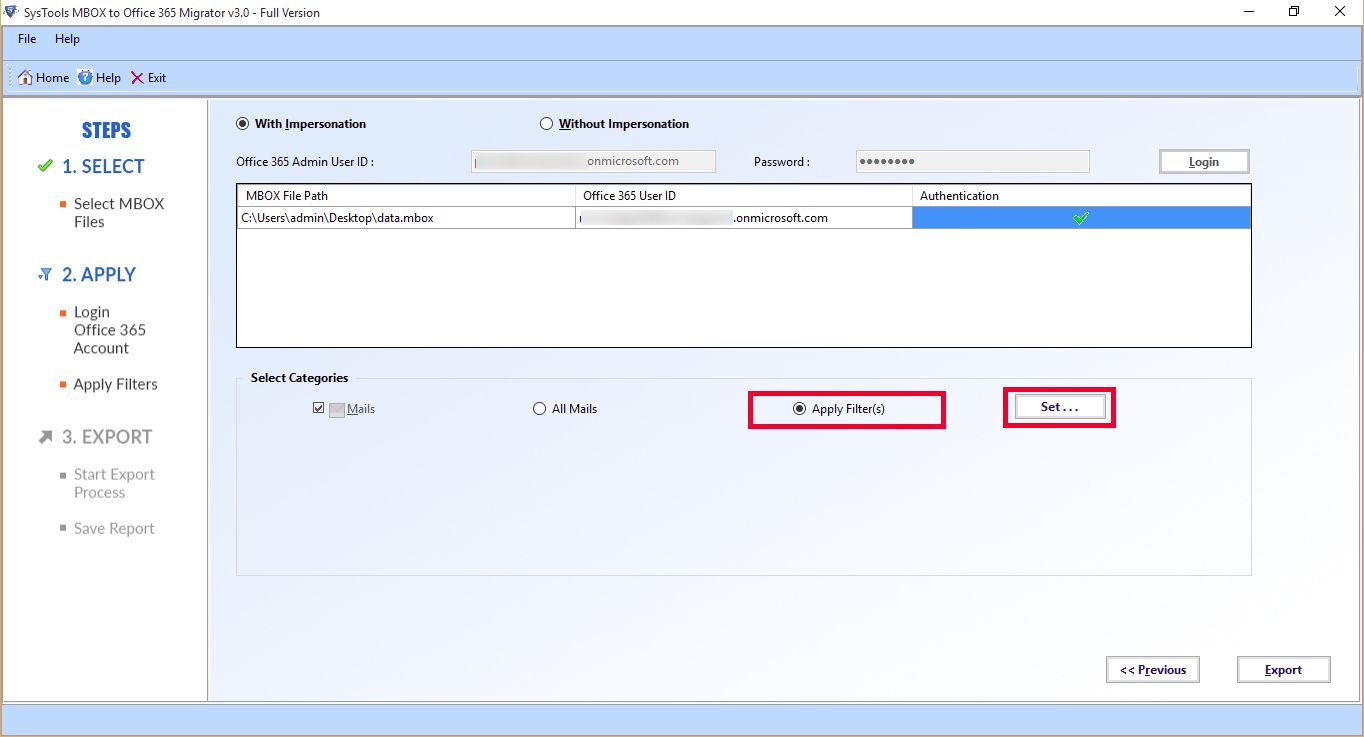Image resolution: width=1364 pixels, height=737 pixels.
Task: Open the File menu
Action: [x=27, y=39]
